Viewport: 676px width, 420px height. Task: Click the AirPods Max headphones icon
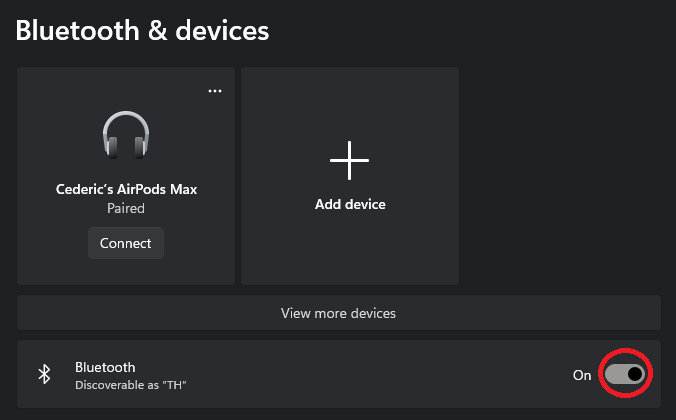click(x=126, y=135)
